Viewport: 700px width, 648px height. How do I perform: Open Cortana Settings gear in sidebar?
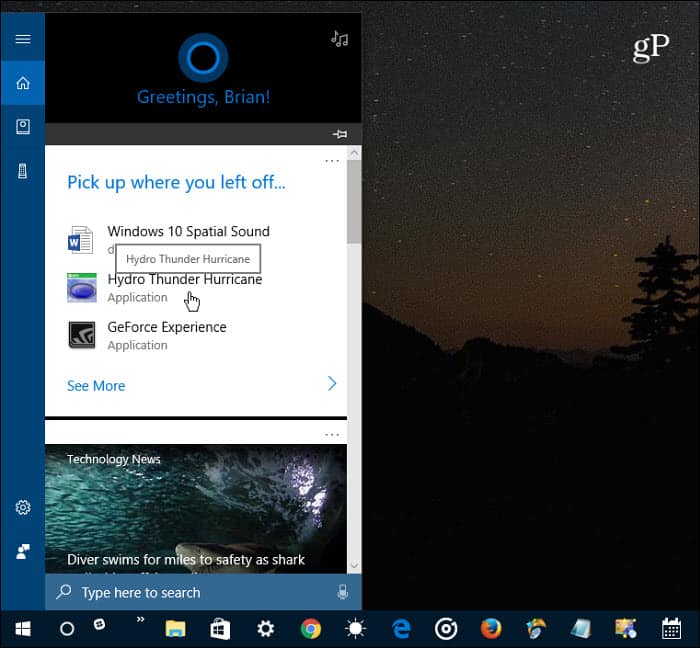23,507
